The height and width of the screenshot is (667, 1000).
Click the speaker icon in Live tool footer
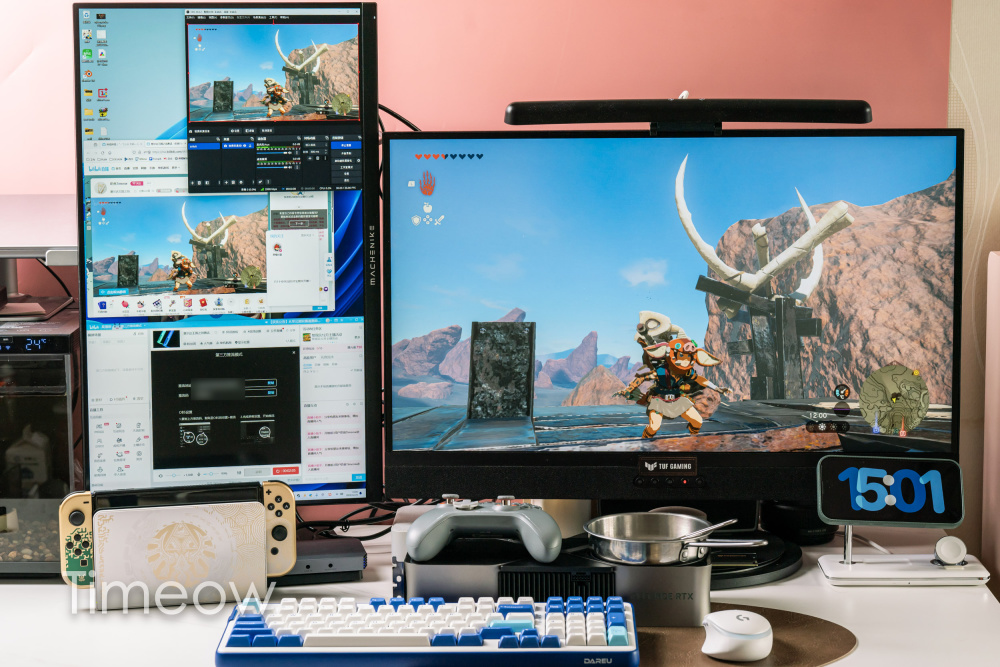coord(161,476)
